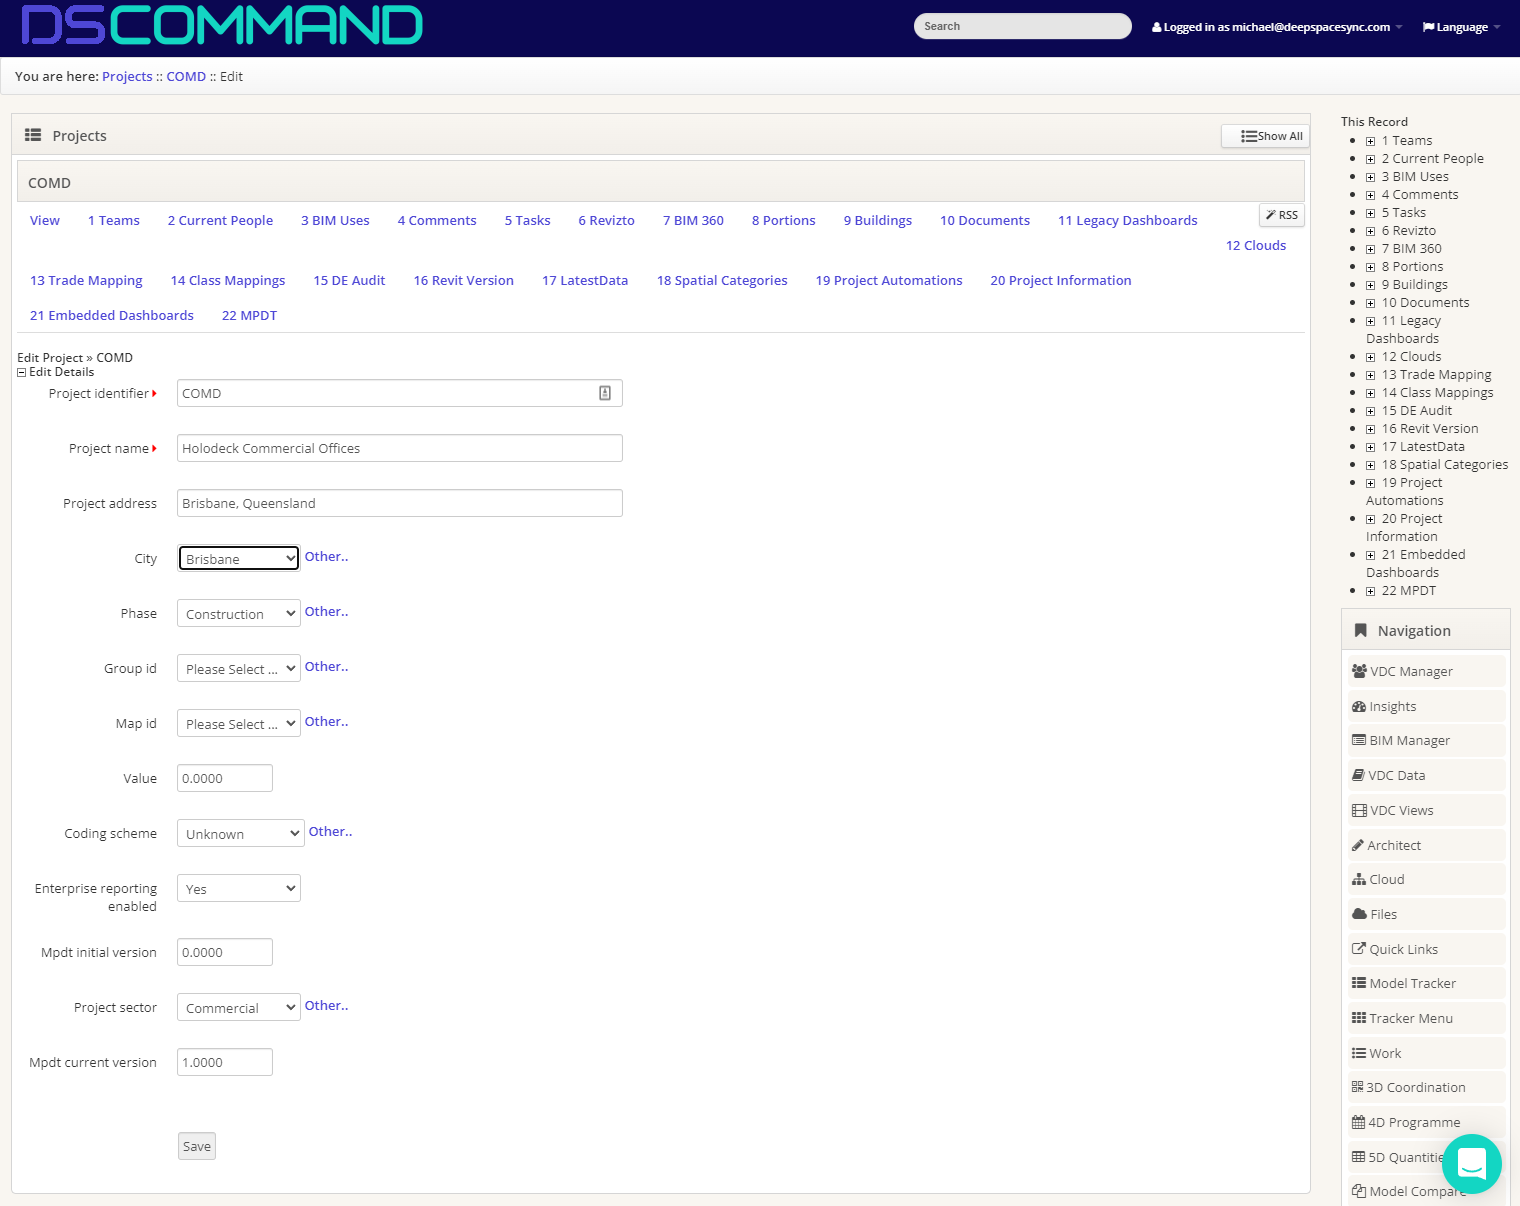Collapse the Edit Details section

(22, 372)
